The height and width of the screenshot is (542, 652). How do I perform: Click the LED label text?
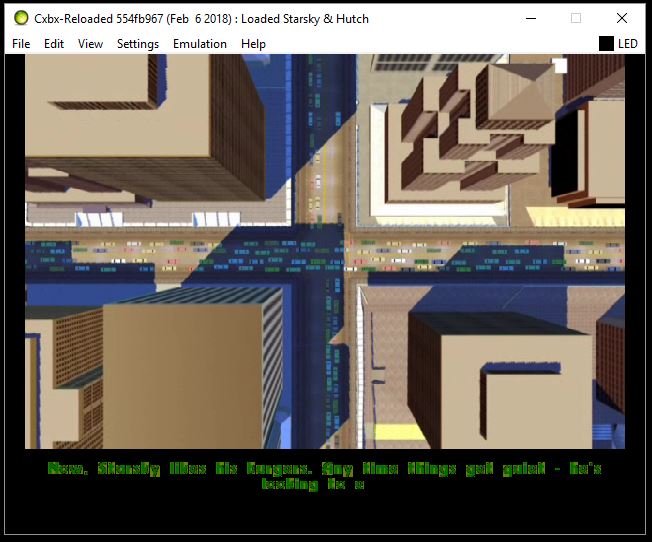pyautogui.click(x=628, y=44)
